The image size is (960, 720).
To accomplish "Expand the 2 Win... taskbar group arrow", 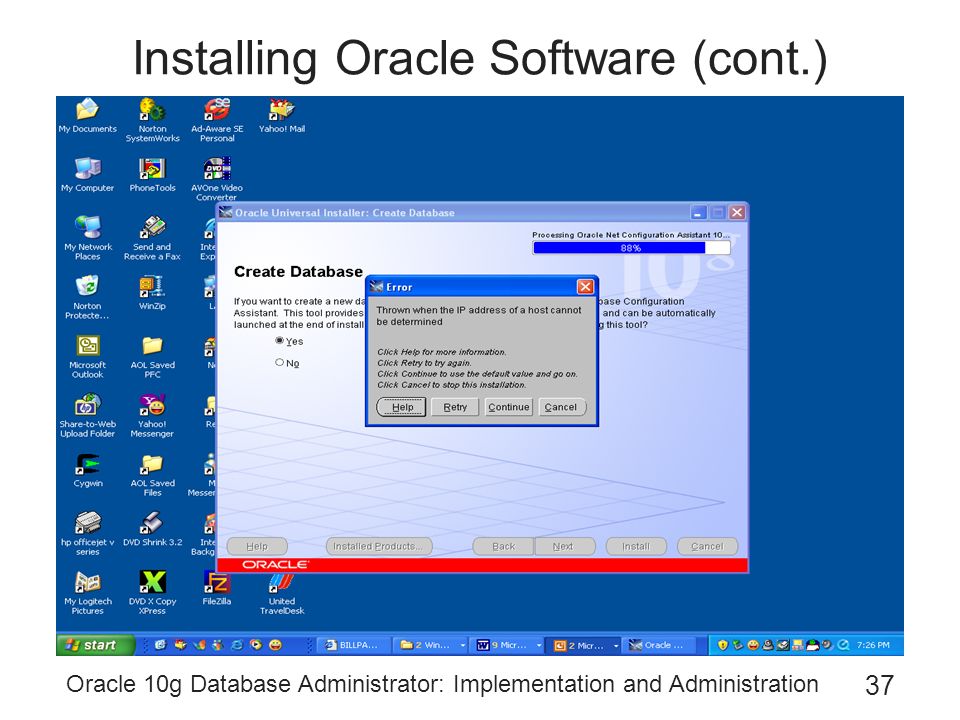I will [462, 645].
